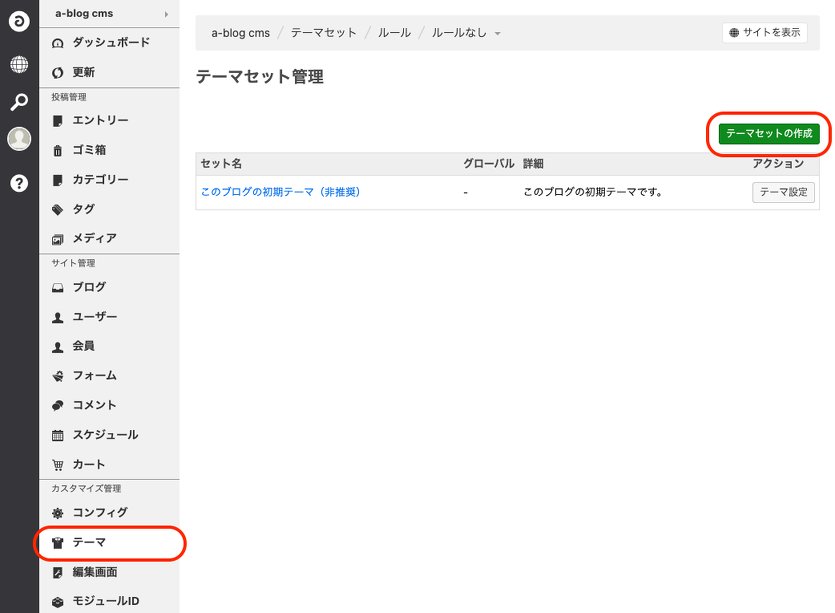The image size is (835, 613).
Task: Click the サイトを表示 button
Action: (764, 33)
